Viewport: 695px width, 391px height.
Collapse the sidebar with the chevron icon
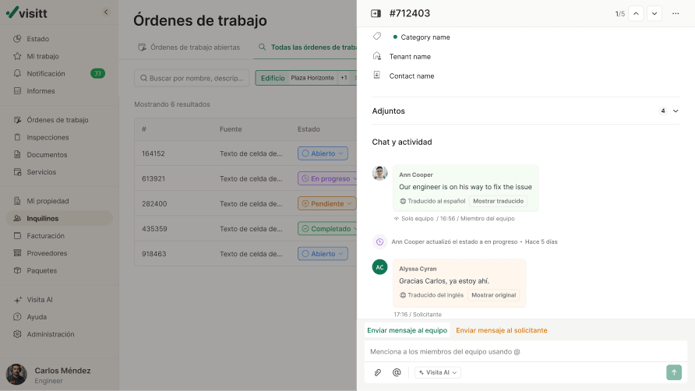[106, 12]
